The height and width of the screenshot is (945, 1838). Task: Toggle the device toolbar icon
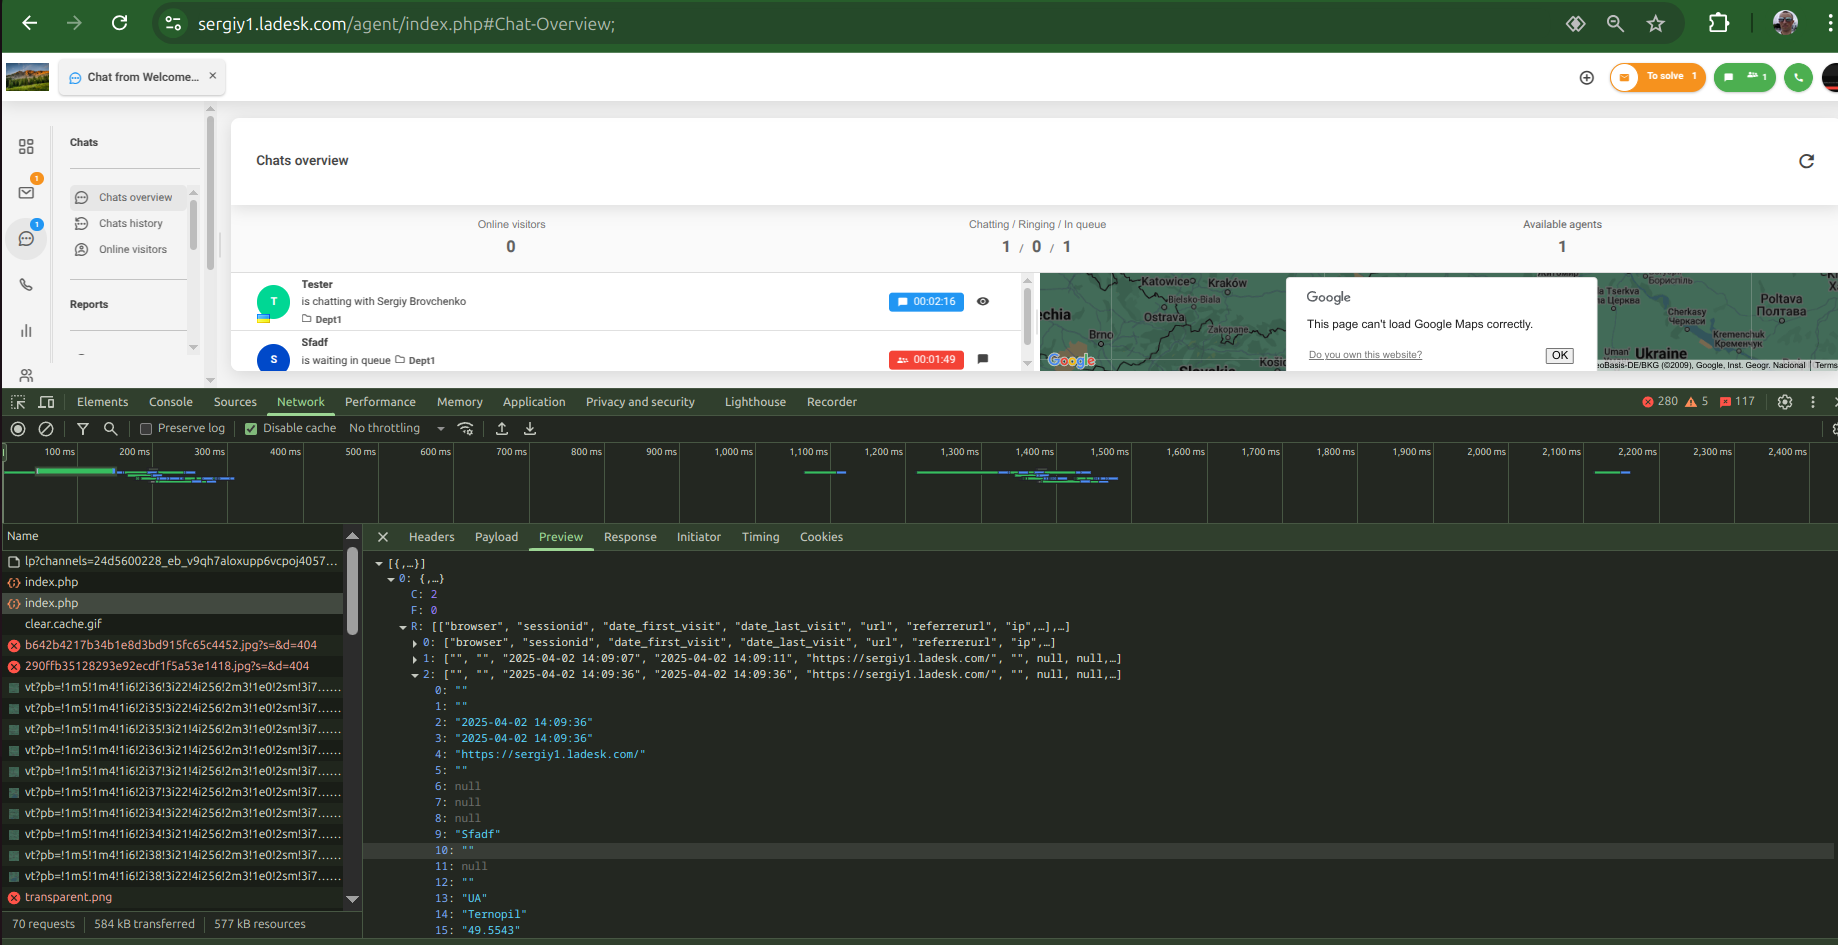[x=46, y=402]
